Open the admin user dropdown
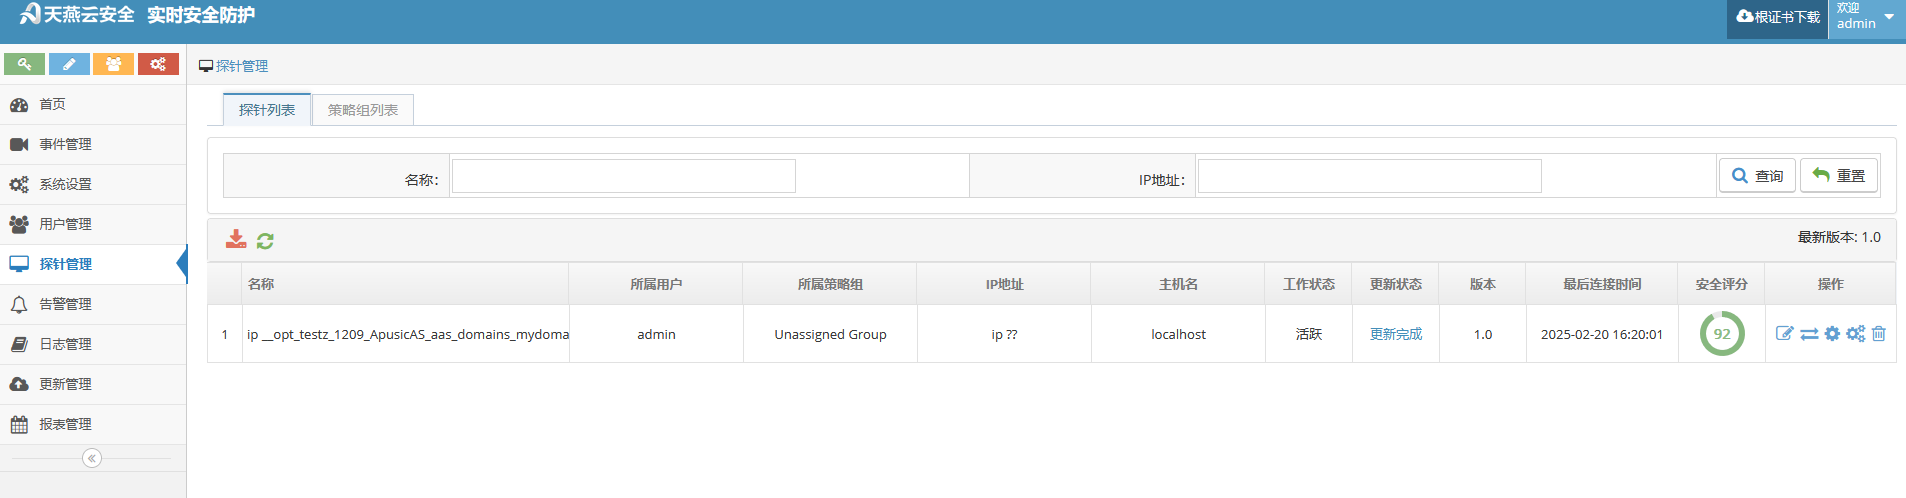 coord(1866,17)
